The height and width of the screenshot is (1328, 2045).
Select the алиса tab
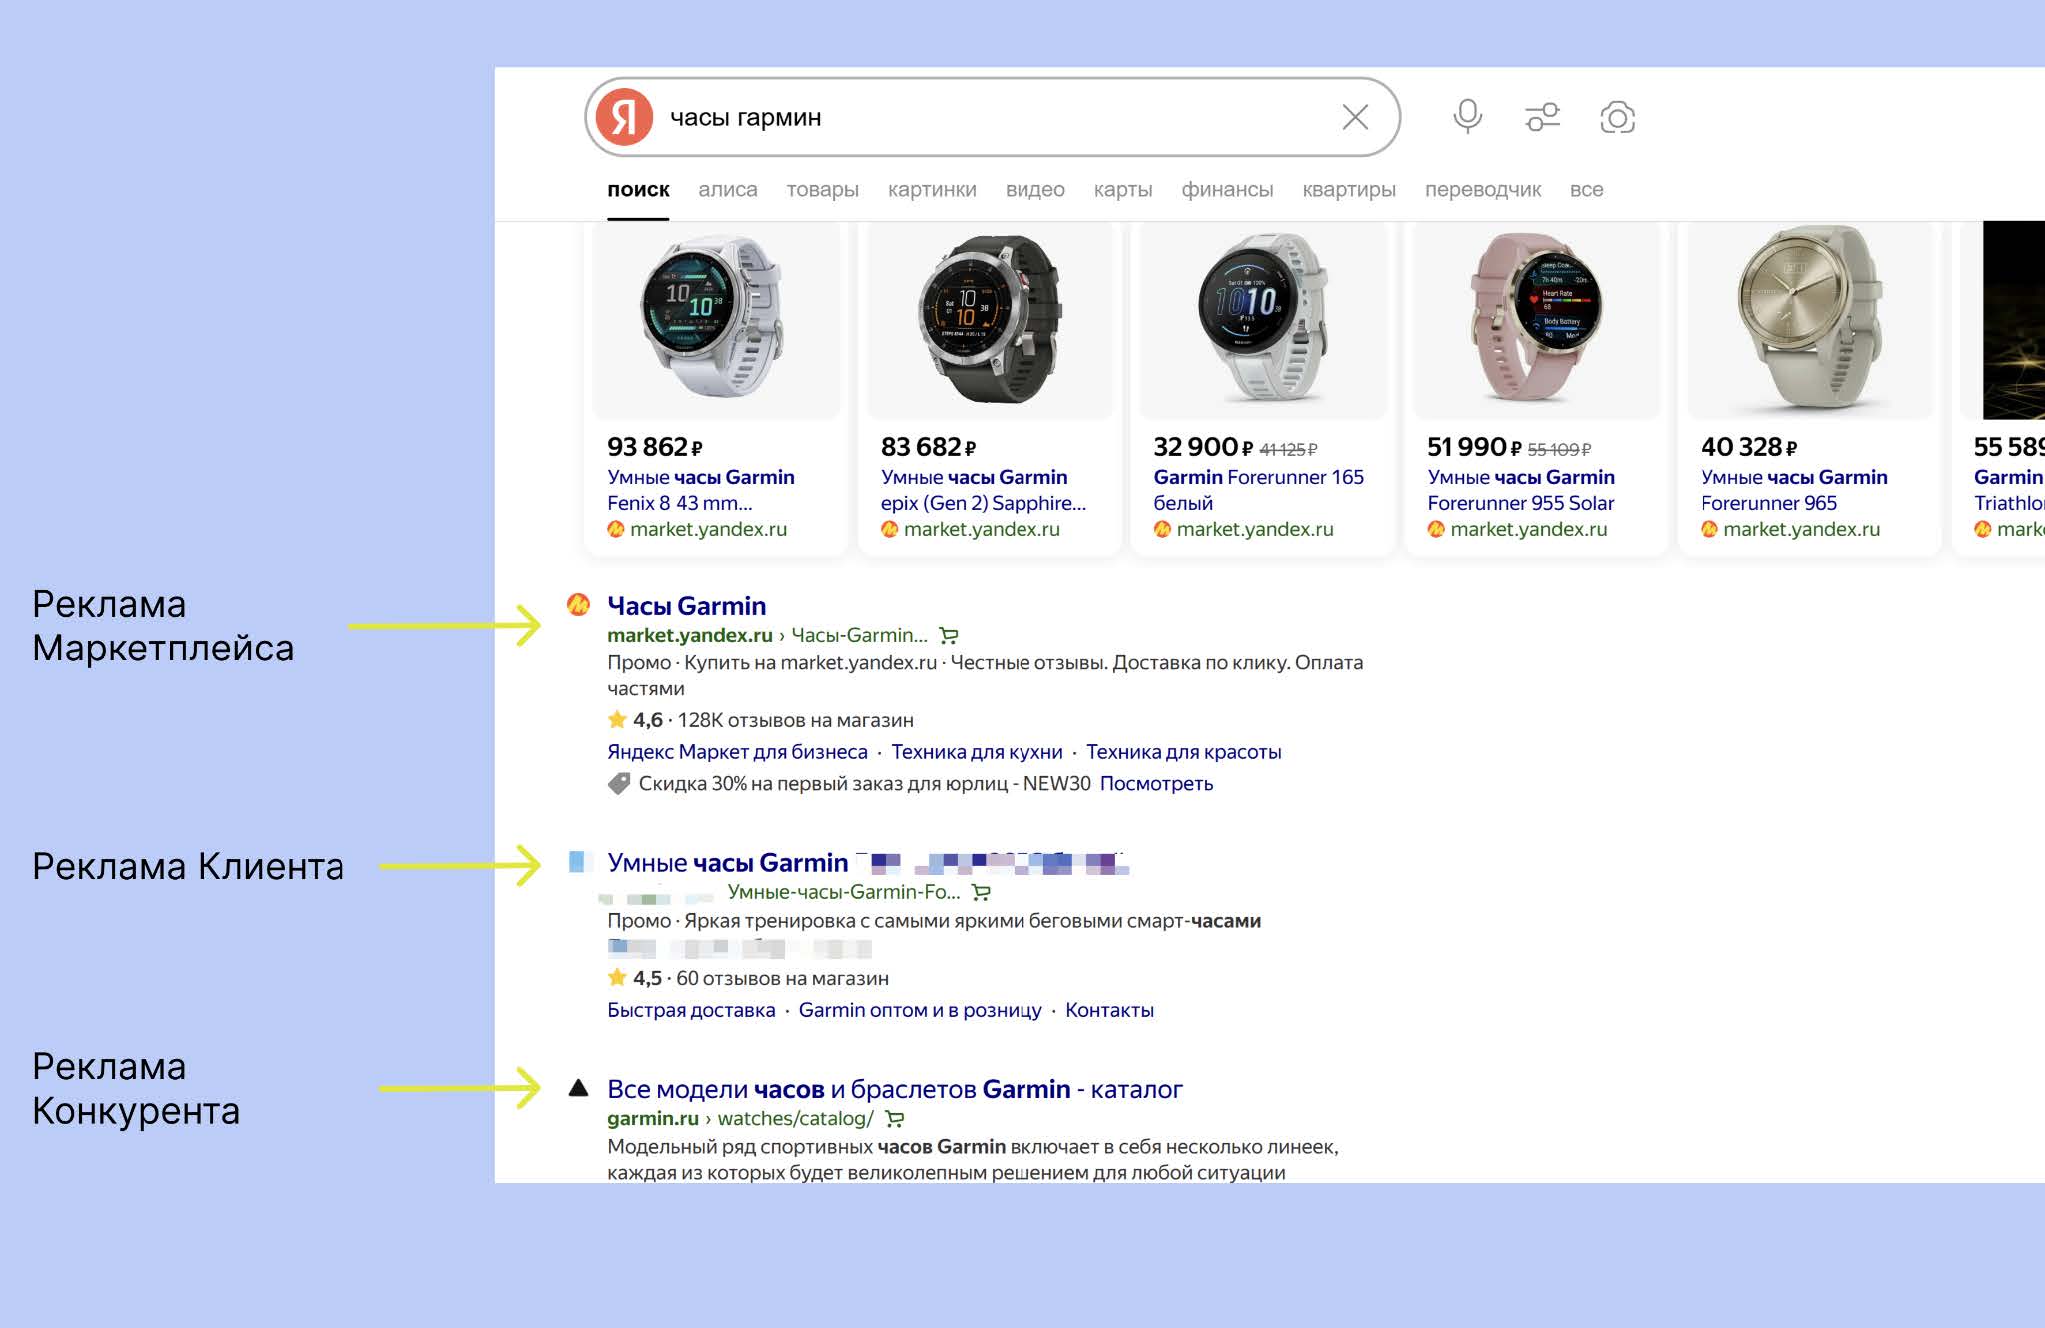coord(727,190)
